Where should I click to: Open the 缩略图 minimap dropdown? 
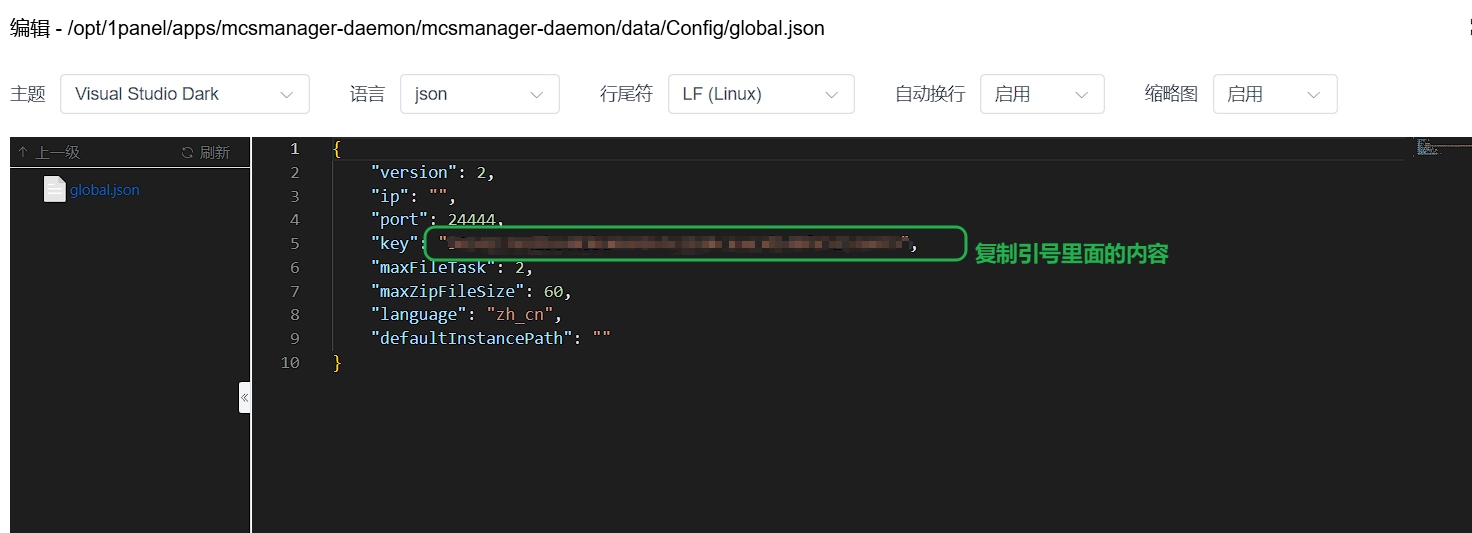tap(1274, 94)
